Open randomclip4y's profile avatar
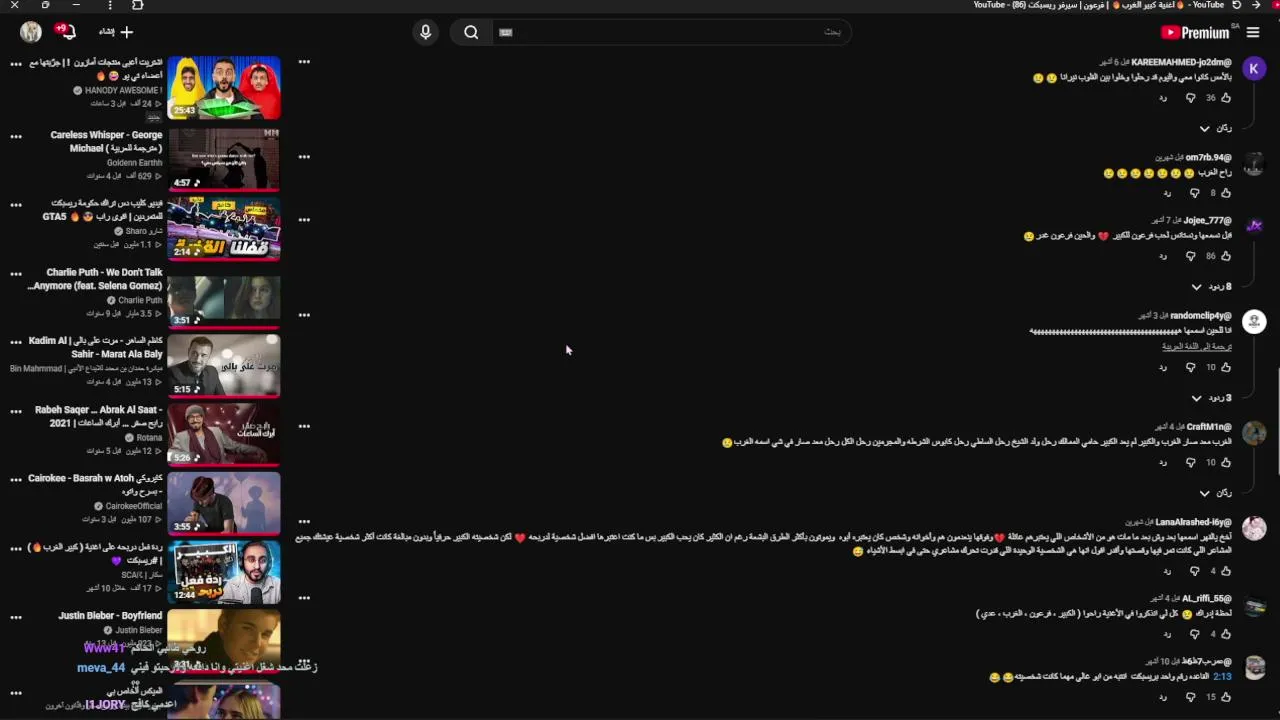This screenshot has height=720, width=1280. point(1254,321)
